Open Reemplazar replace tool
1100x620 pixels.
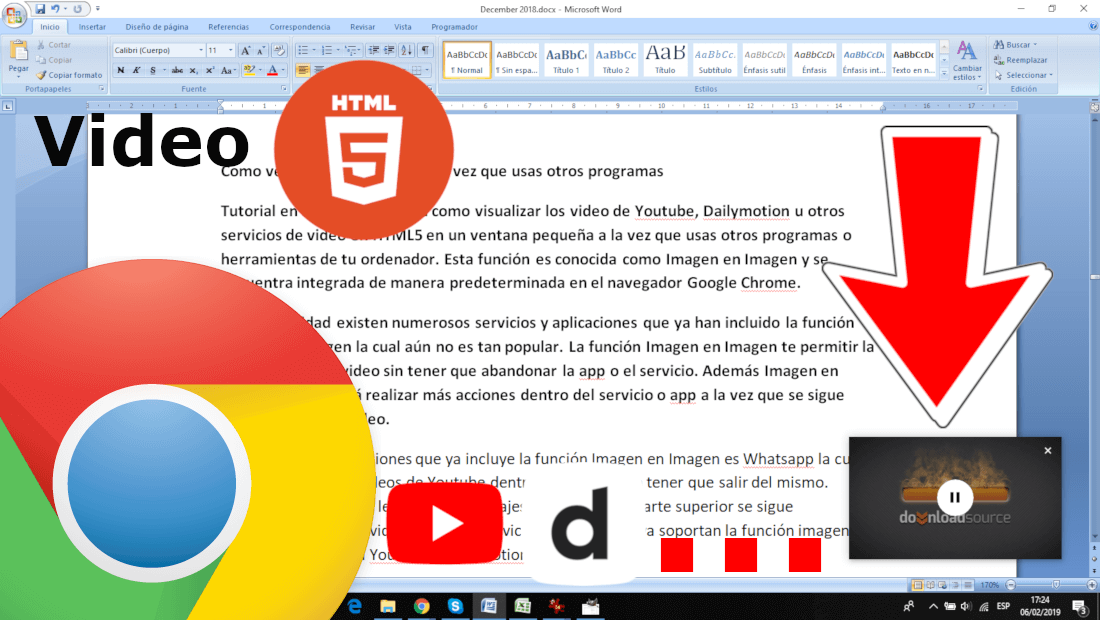(1020, 60)
